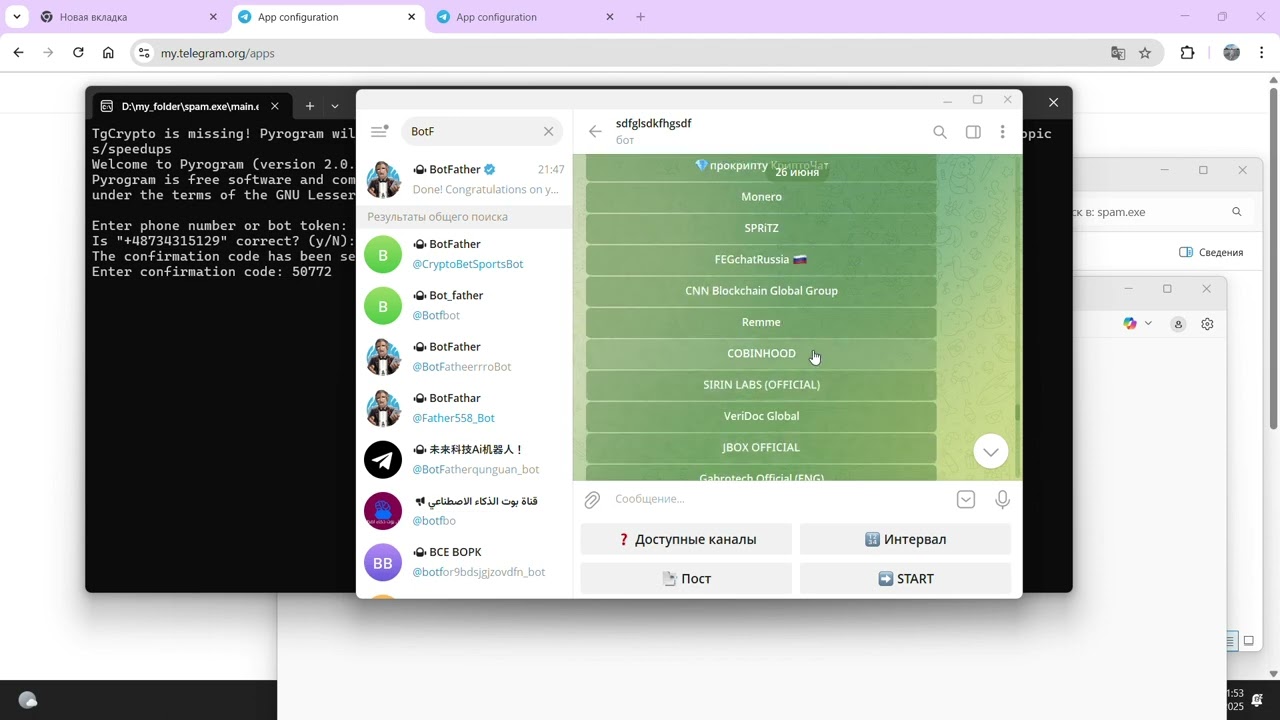Click the Интервал keyboard button

[x=905, y=539]
